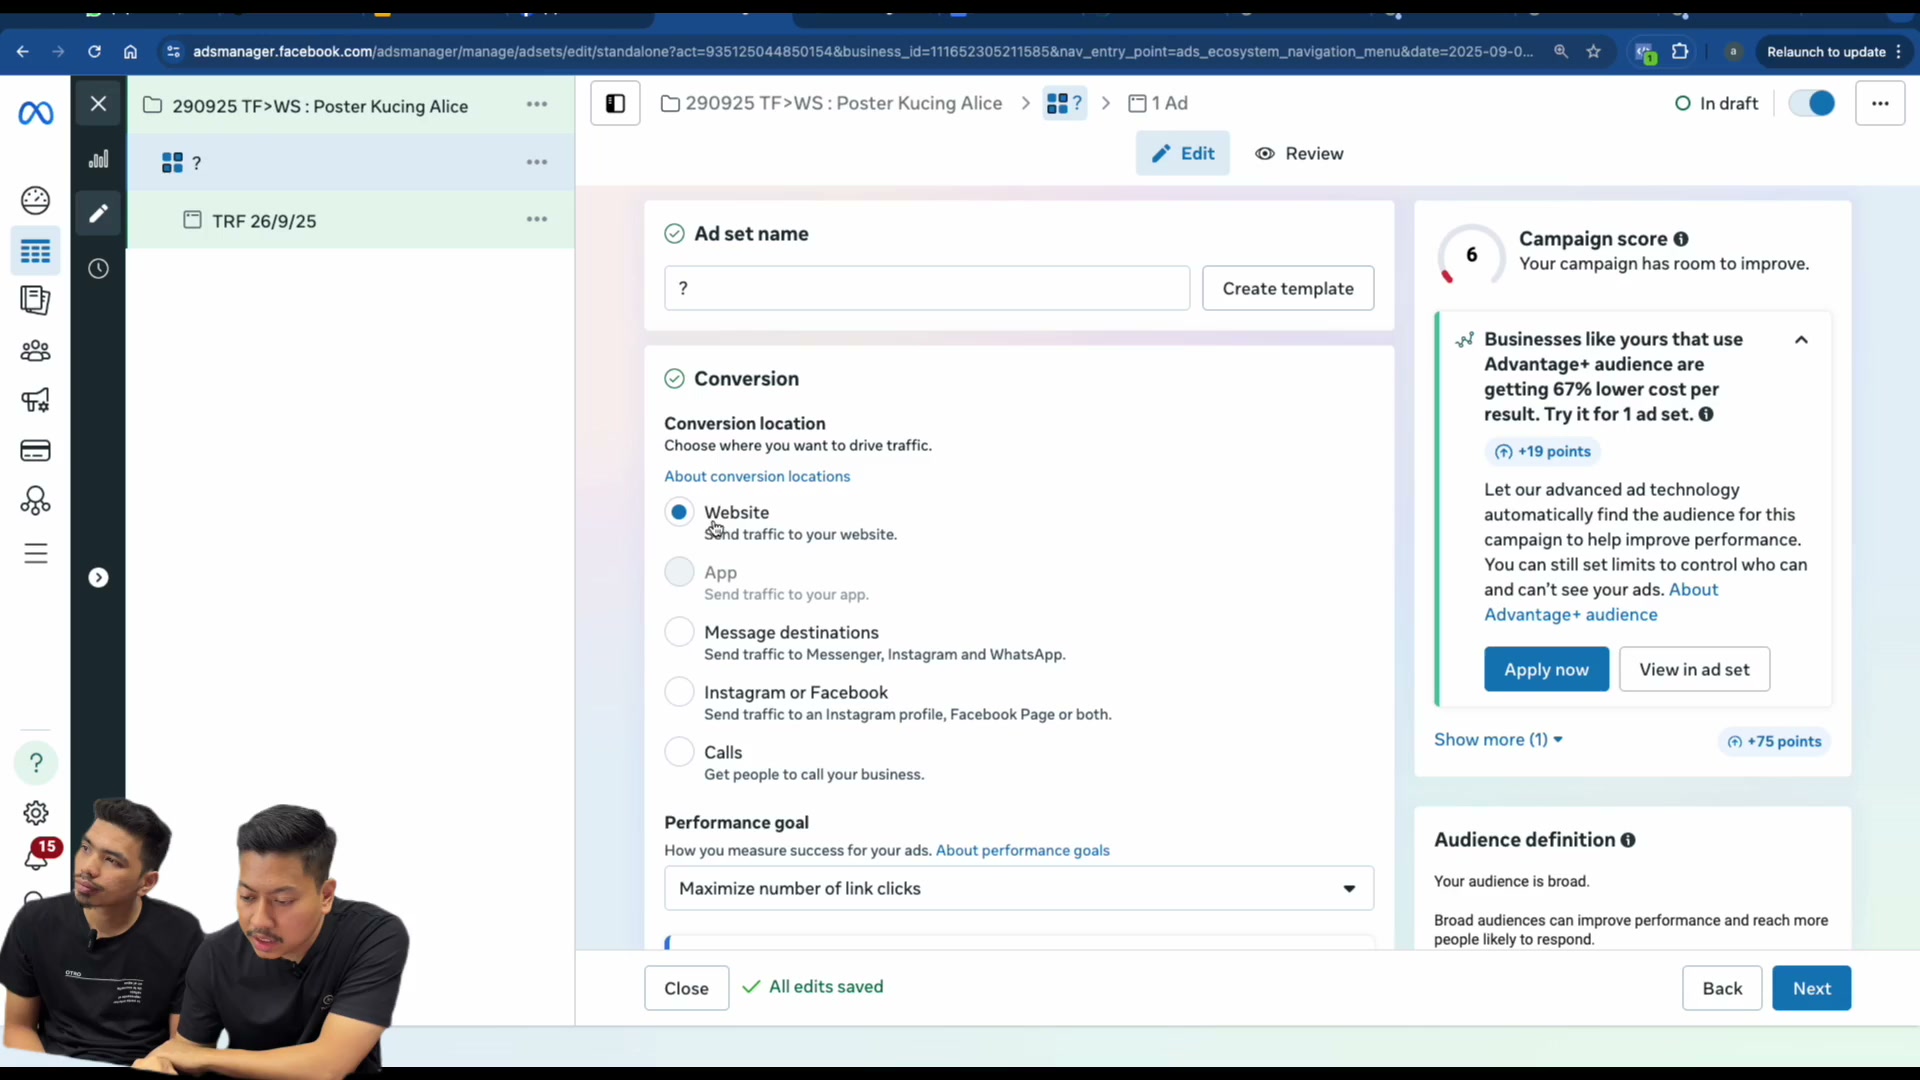The image size is (1920, 1080).
Task: Open the Billing card icon
Action: 36,451
